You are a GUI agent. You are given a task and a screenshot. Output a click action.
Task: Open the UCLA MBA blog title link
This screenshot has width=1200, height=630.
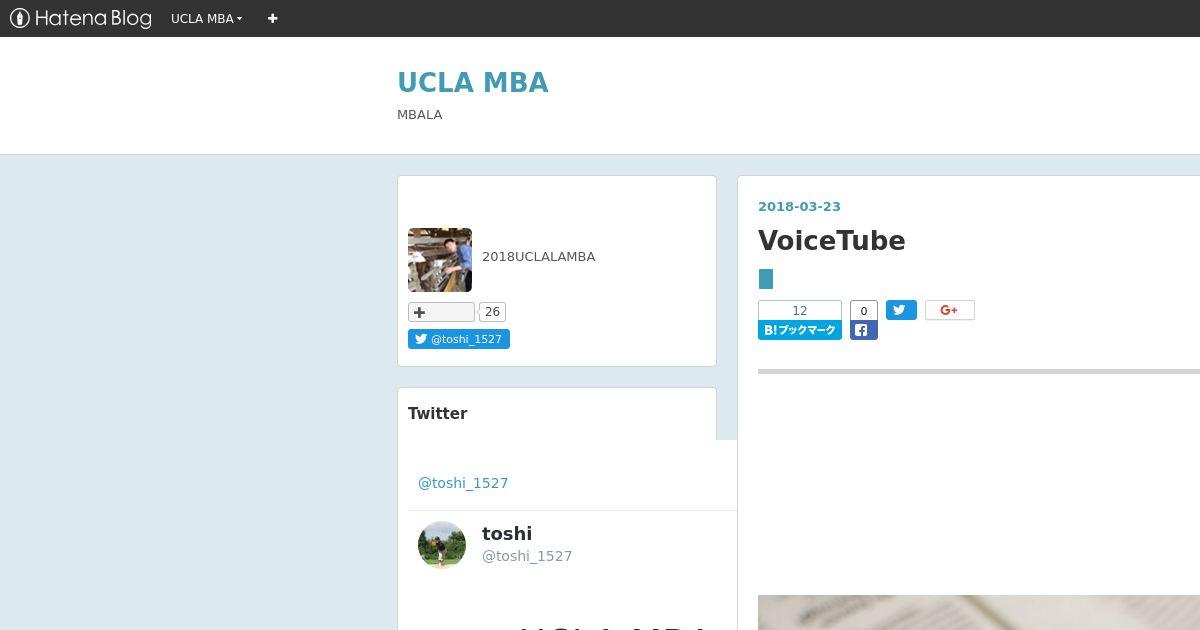[472, 82]
